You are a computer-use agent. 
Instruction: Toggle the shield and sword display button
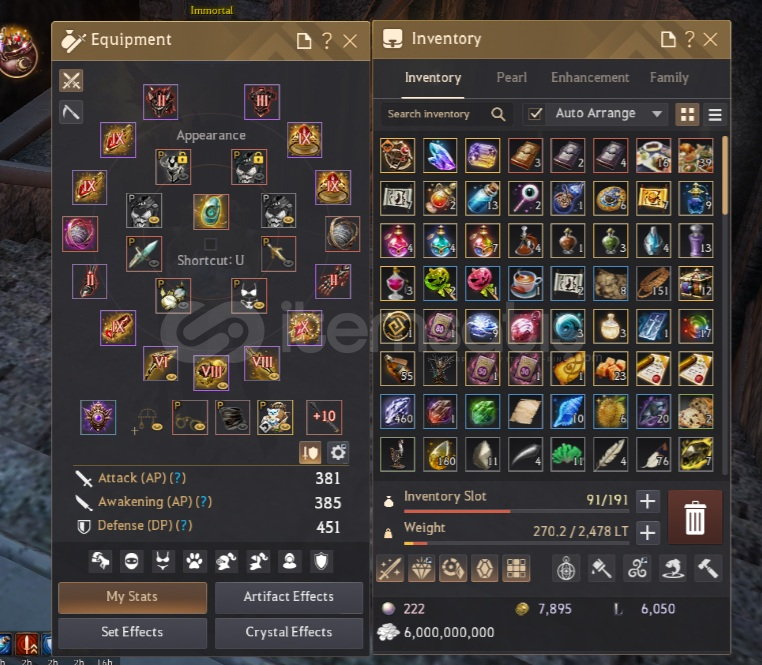310,453
